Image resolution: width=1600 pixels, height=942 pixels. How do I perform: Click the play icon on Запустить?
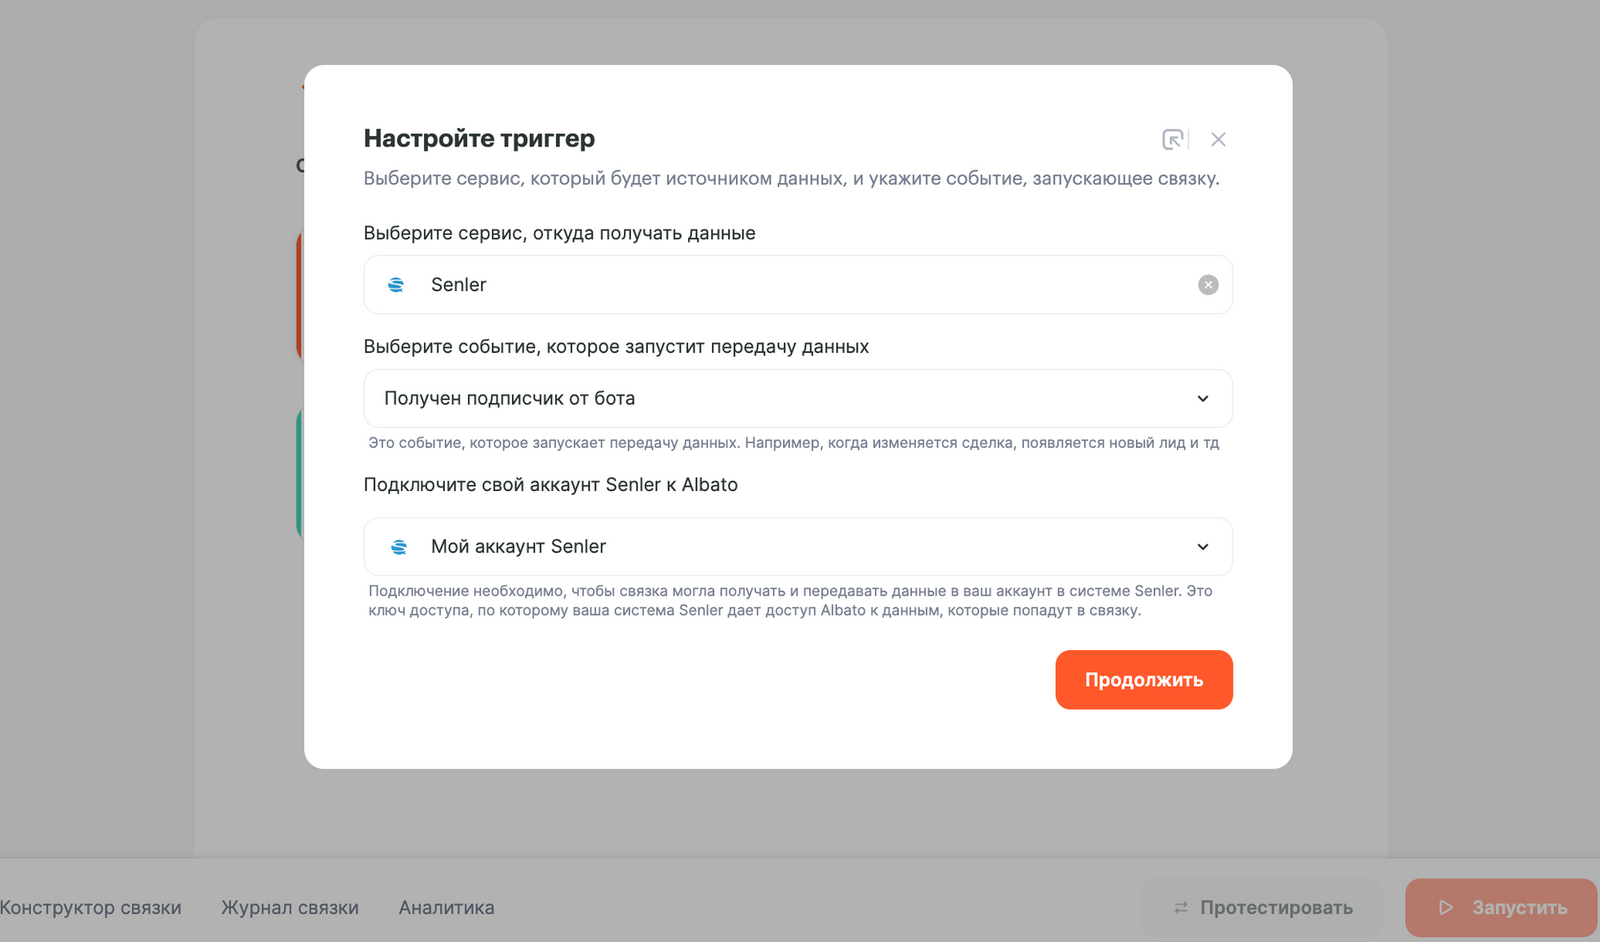click(x=1445, y=908)
